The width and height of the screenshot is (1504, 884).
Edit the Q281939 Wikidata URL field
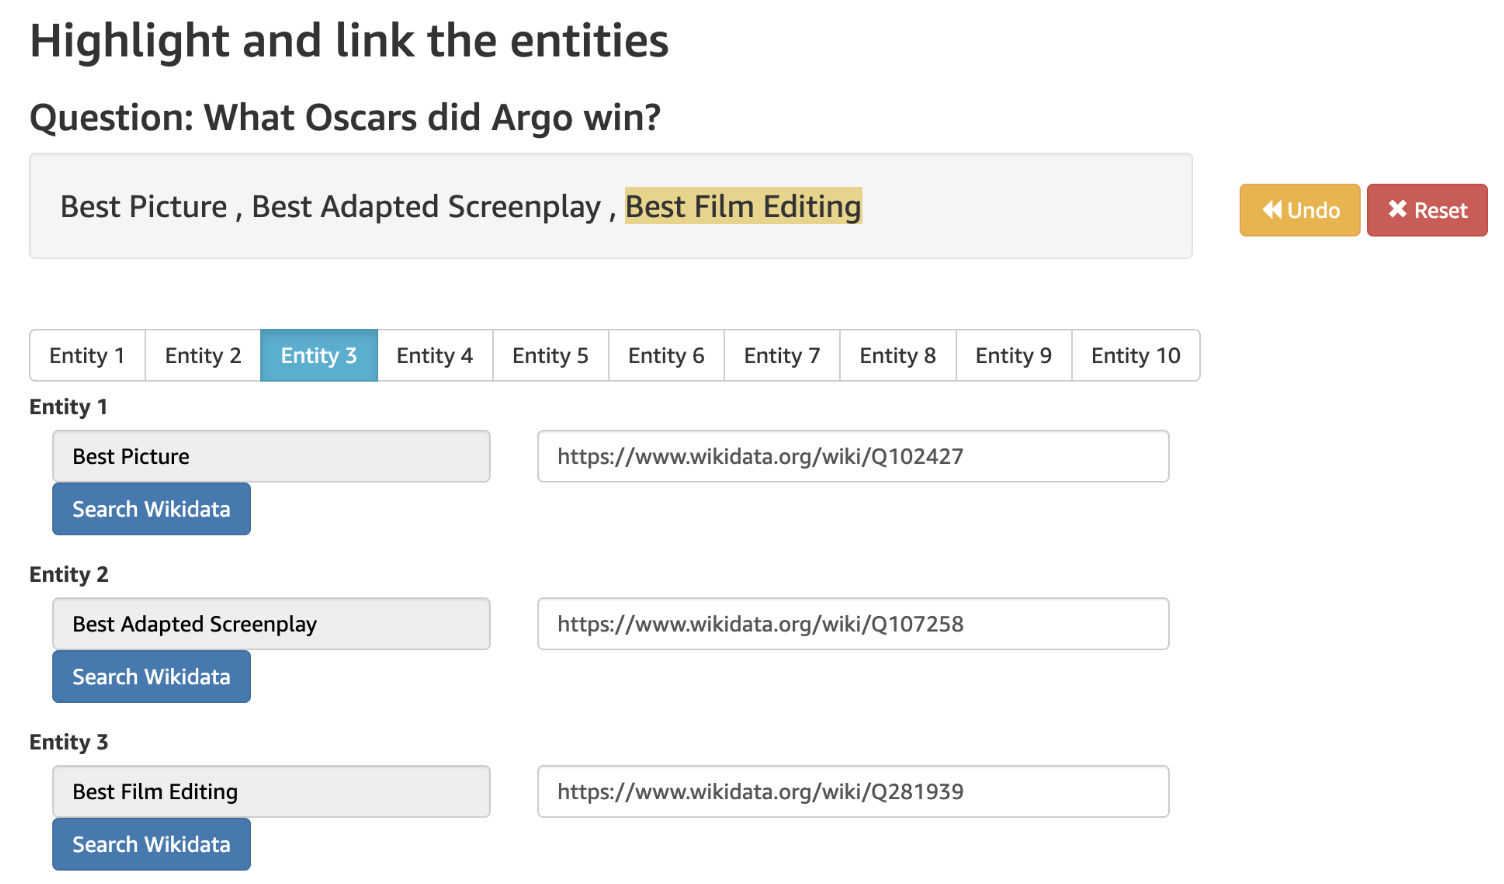pos(853,792)
